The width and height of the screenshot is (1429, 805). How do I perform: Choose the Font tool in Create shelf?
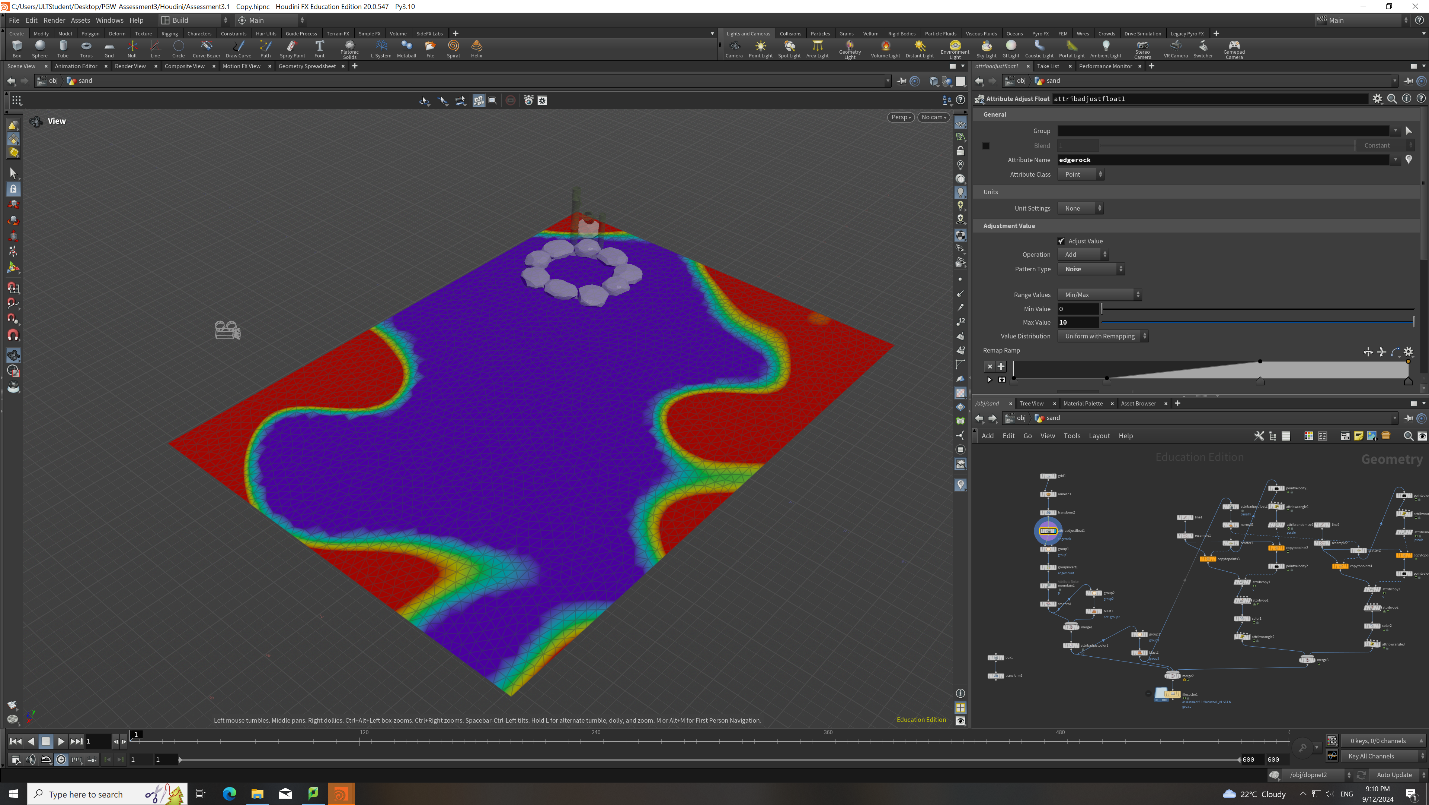coord(320,47)
